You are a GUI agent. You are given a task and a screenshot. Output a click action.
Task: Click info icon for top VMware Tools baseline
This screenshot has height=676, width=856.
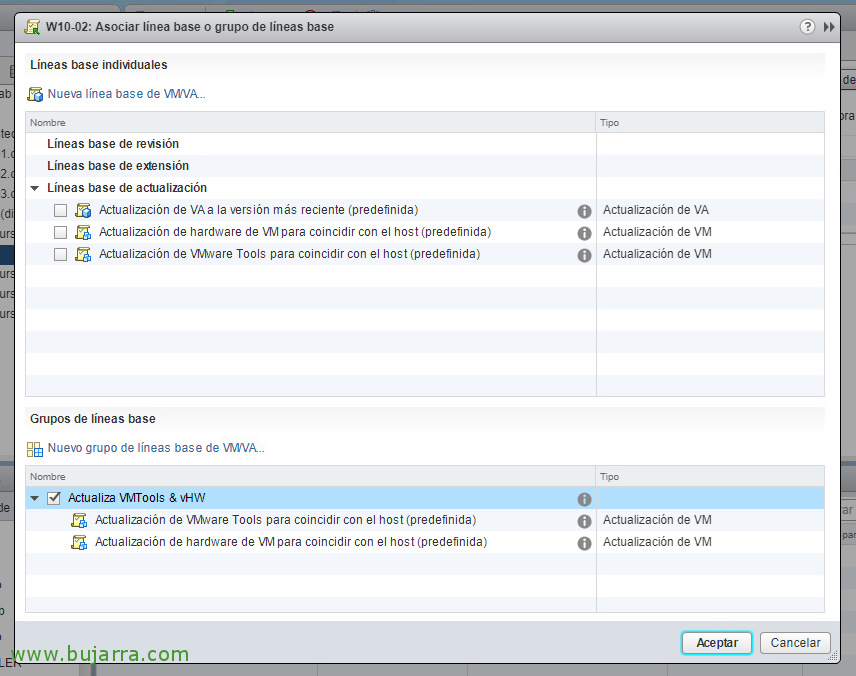[x=584, y=255]
